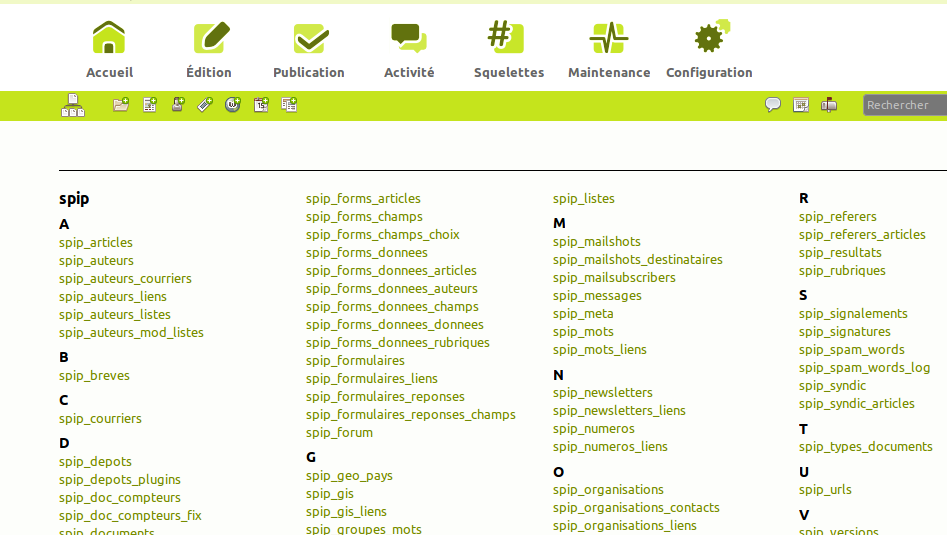Open the spip_depots table link
947x535 pixels.
95,462
